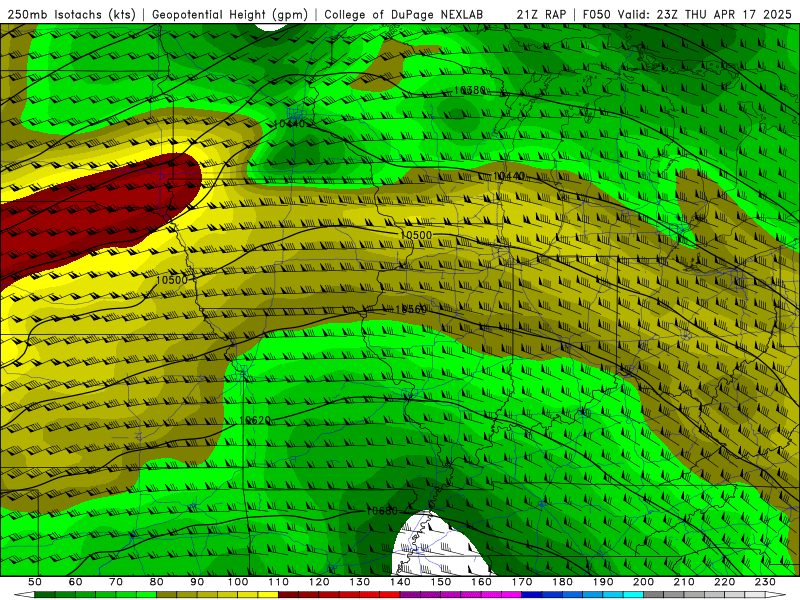Select the 160 value on the colorbar scale
The image size is (800, 600).
pos(482,582)
